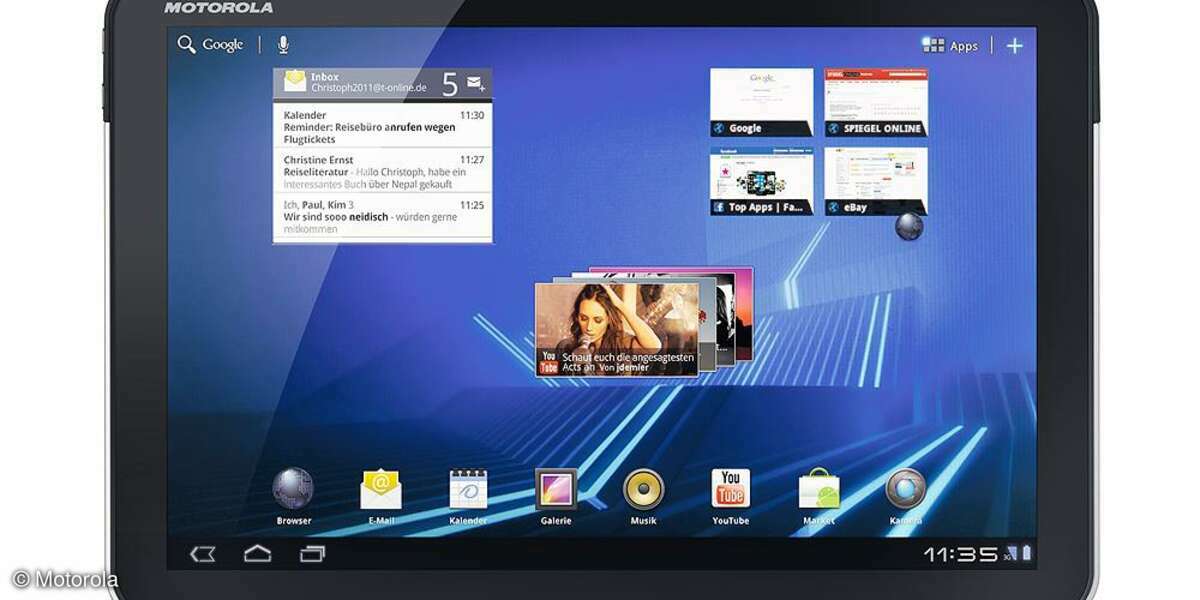Screen dimensions: 1200x600
Task: Tap the YouTube logo on the video widget
Action: (548, 362)
